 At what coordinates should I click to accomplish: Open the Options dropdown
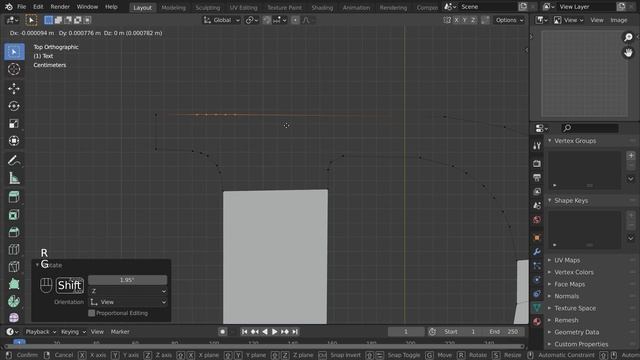509,20
